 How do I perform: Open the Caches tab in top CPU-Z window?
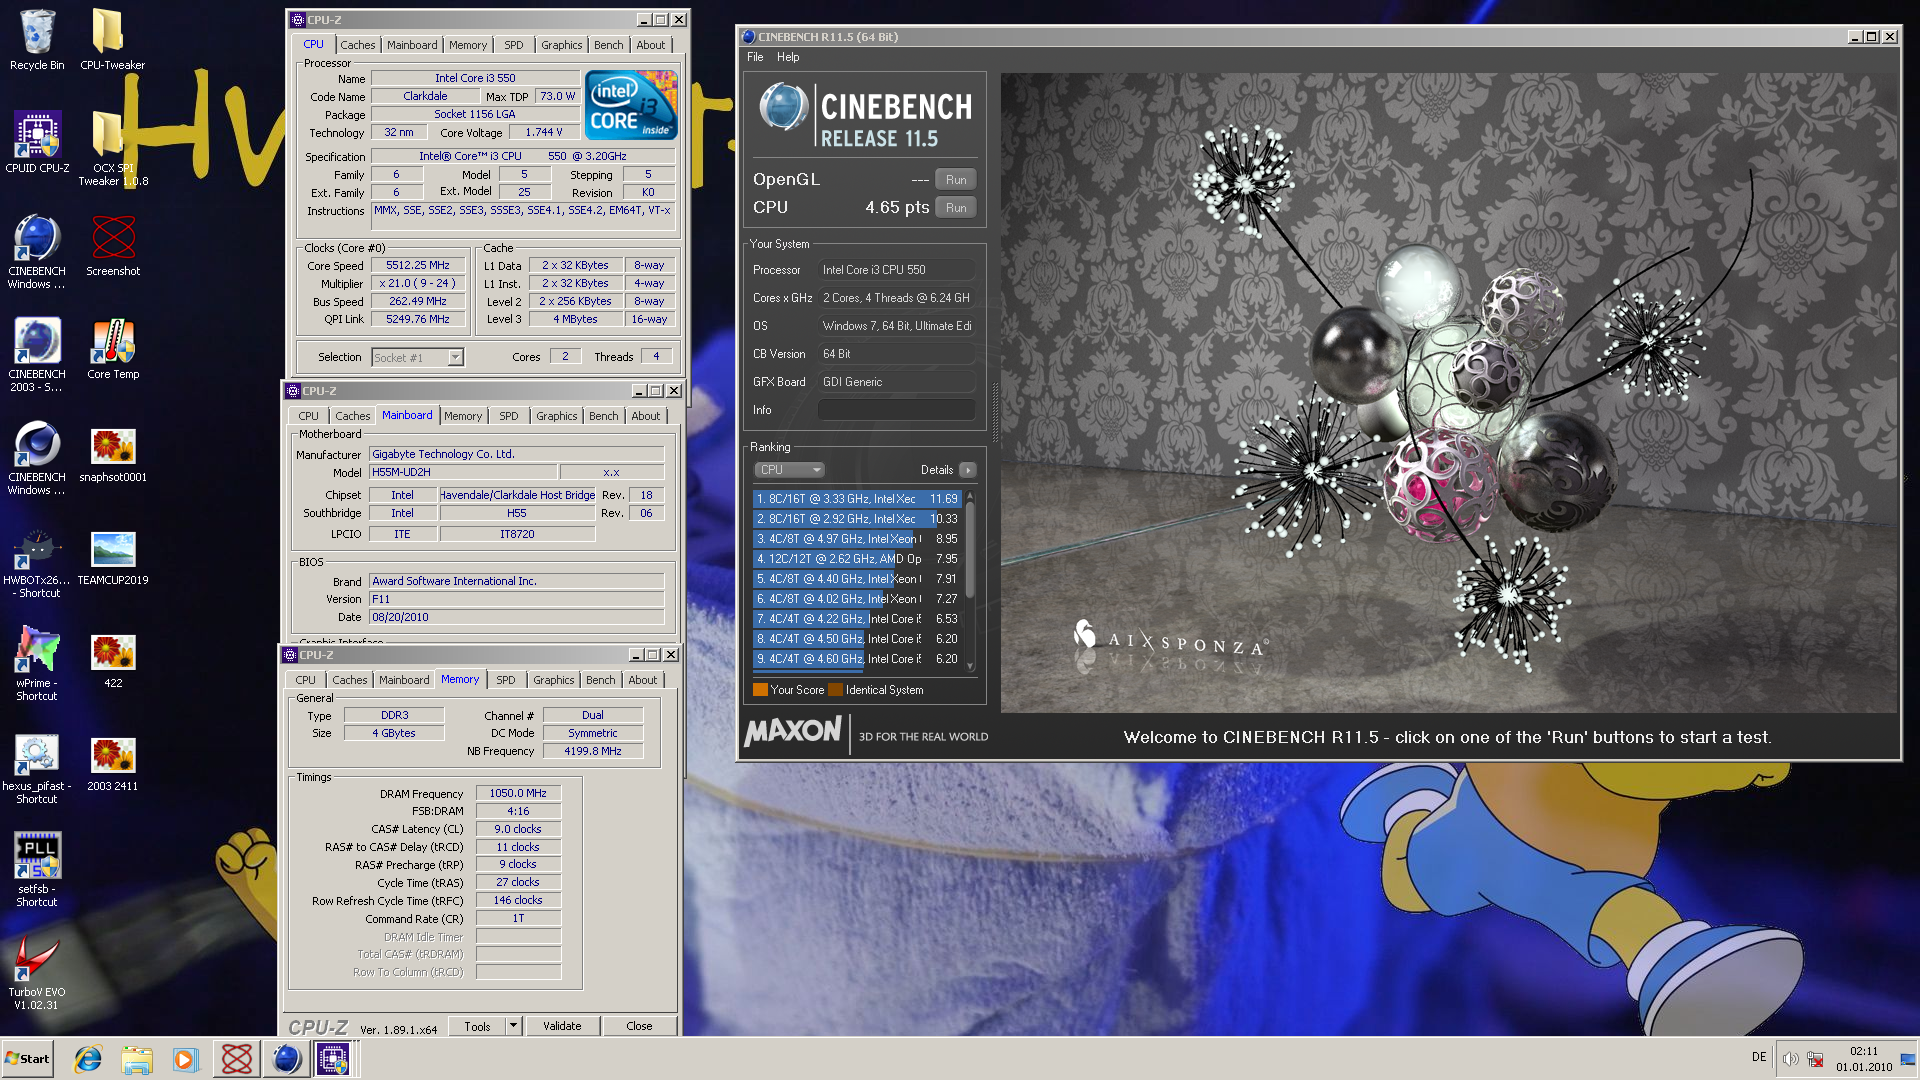point(357,45)
